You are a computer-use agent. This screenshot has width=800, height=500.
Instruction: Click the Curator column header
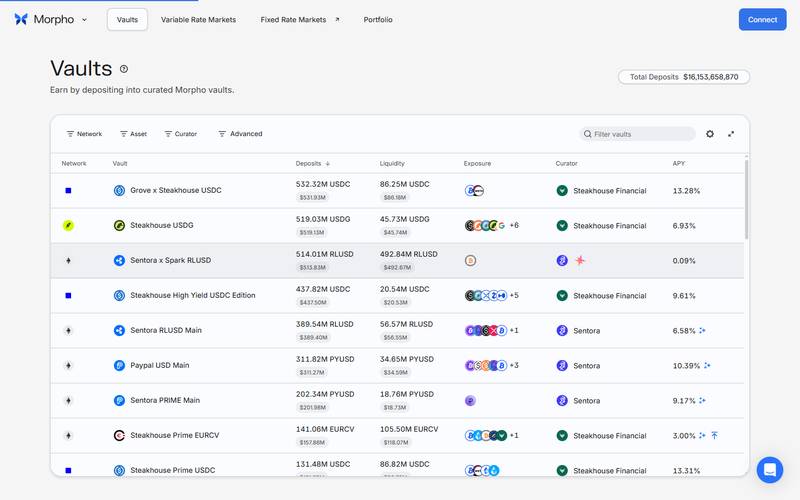click(x=566, y=163)
